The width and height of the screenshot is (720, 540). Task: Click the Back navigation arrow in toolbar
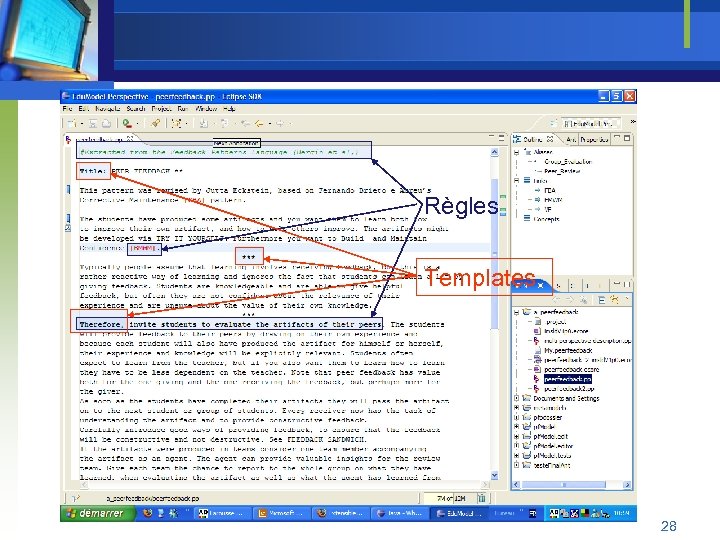click(x=259, y=124)
